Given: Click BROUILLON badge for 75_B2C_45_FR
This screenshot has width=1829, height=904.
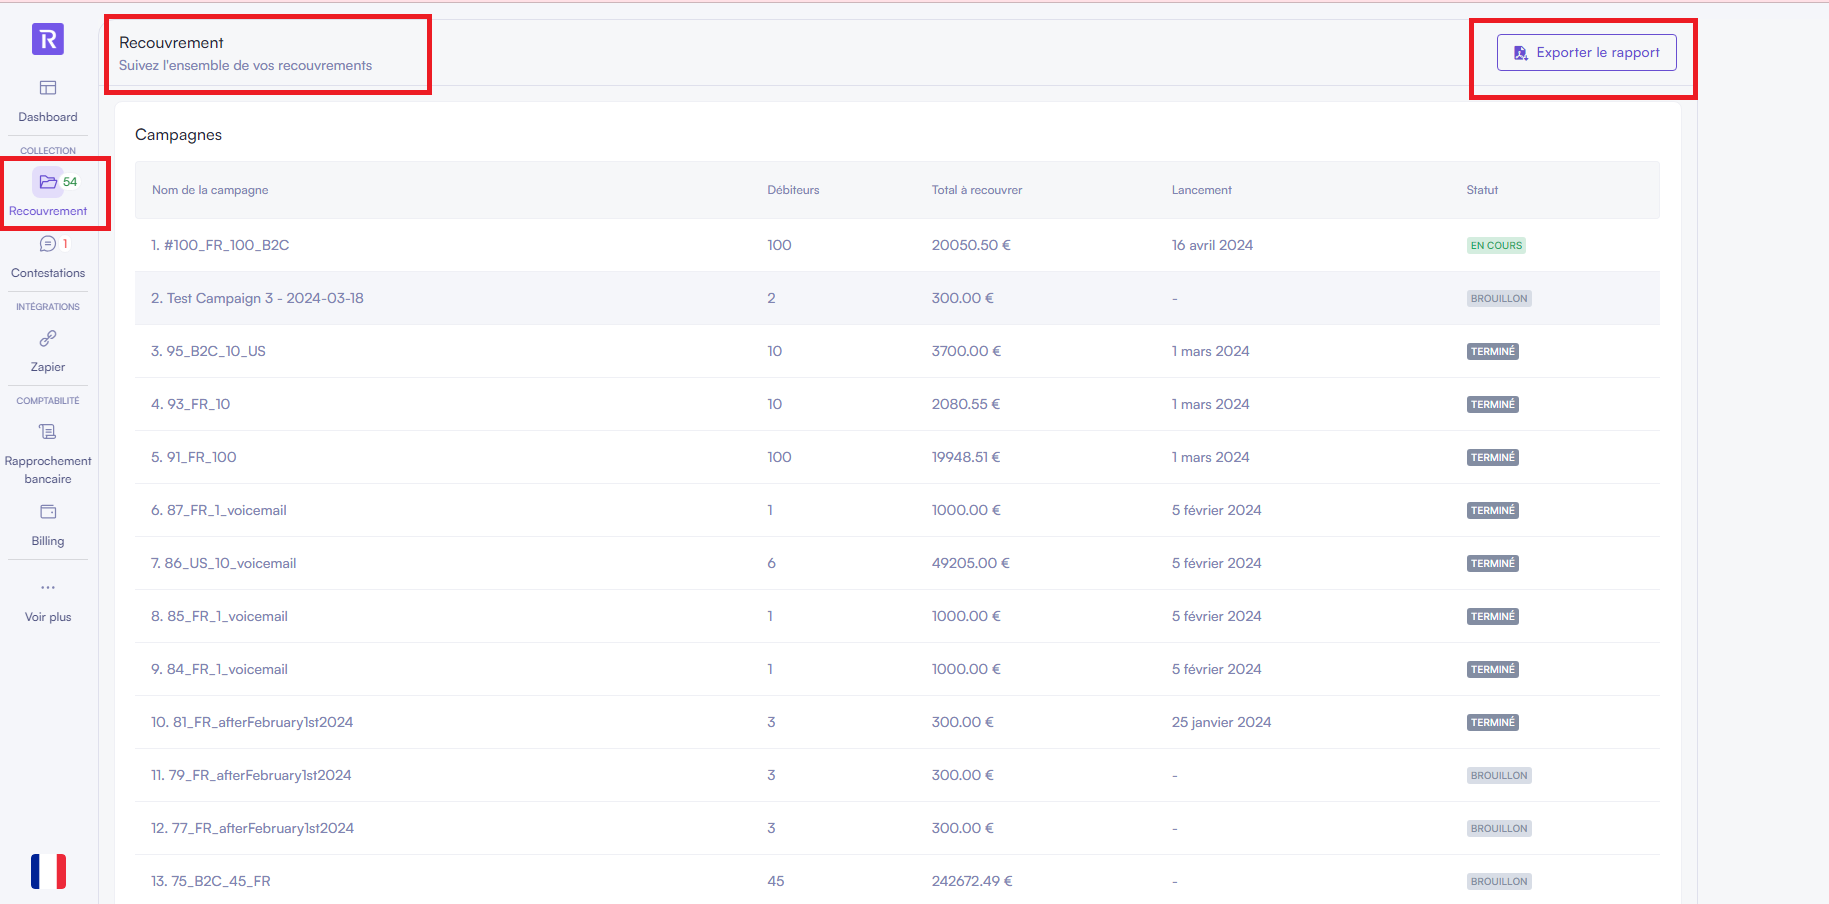Looking at the screenshot, I should coord(1499,881).
